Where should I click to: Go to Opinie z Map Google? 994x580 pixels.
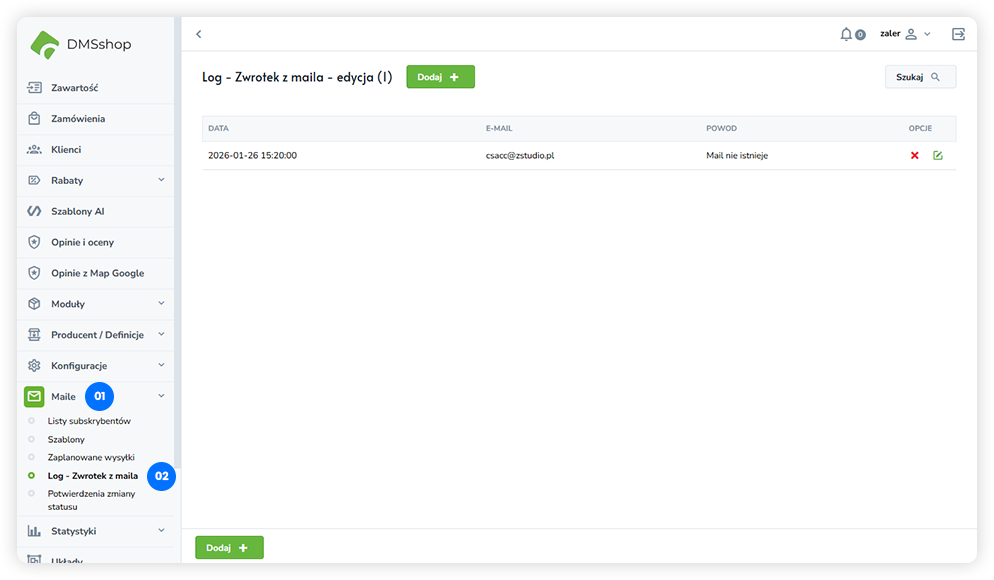97,273
